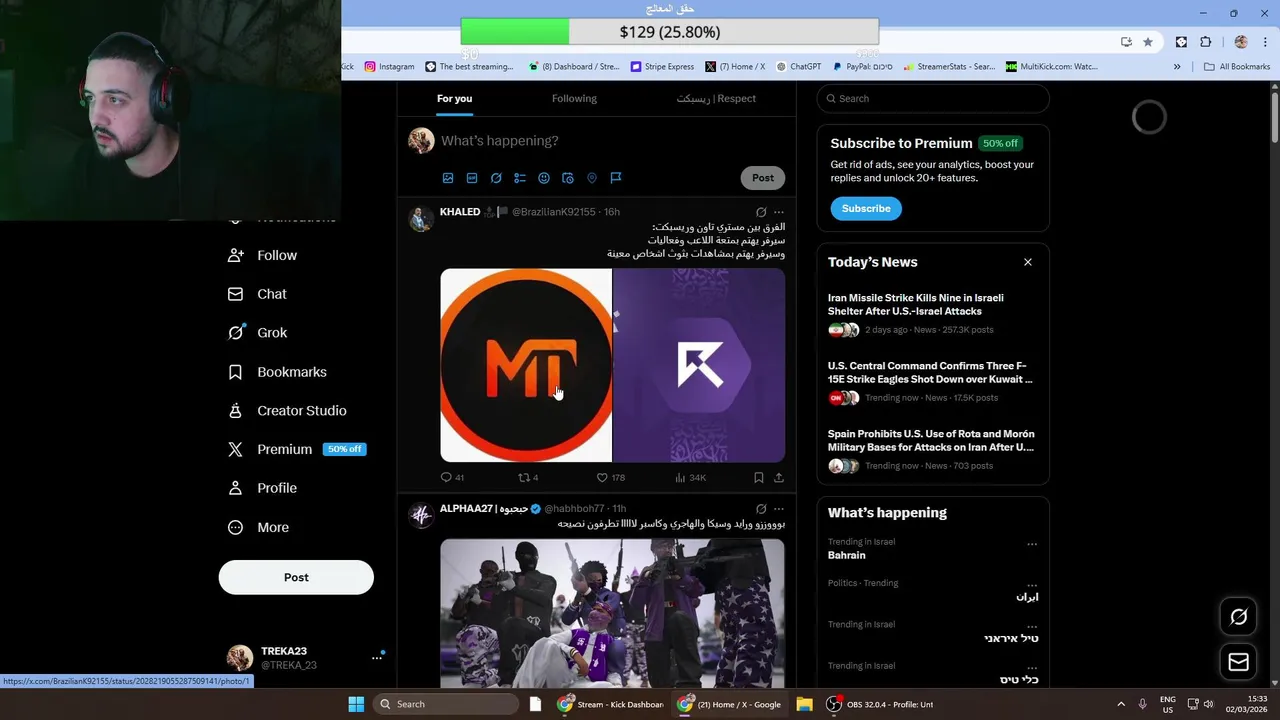Tag location icon in composer
Image resolution: width=1280 pixels, height=720 pixels.
pyautogui.click(x=592, y=178)
